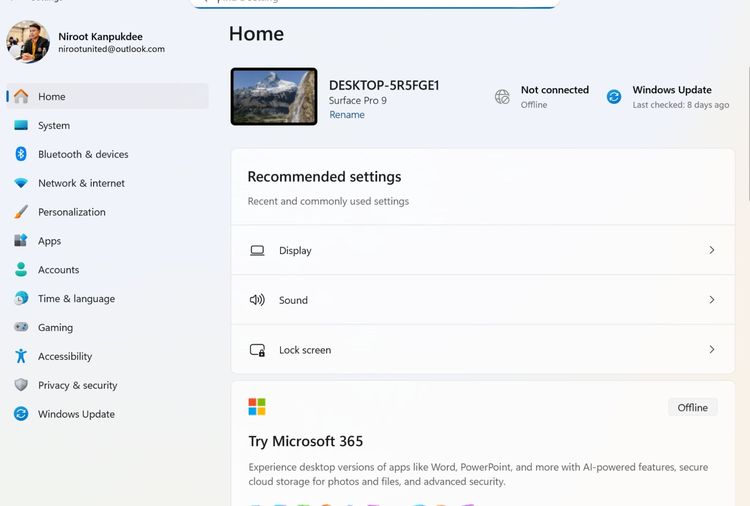Click the Surface Pro 9 model text
This screenshot has height=506, width=750.
pos(358,100)
